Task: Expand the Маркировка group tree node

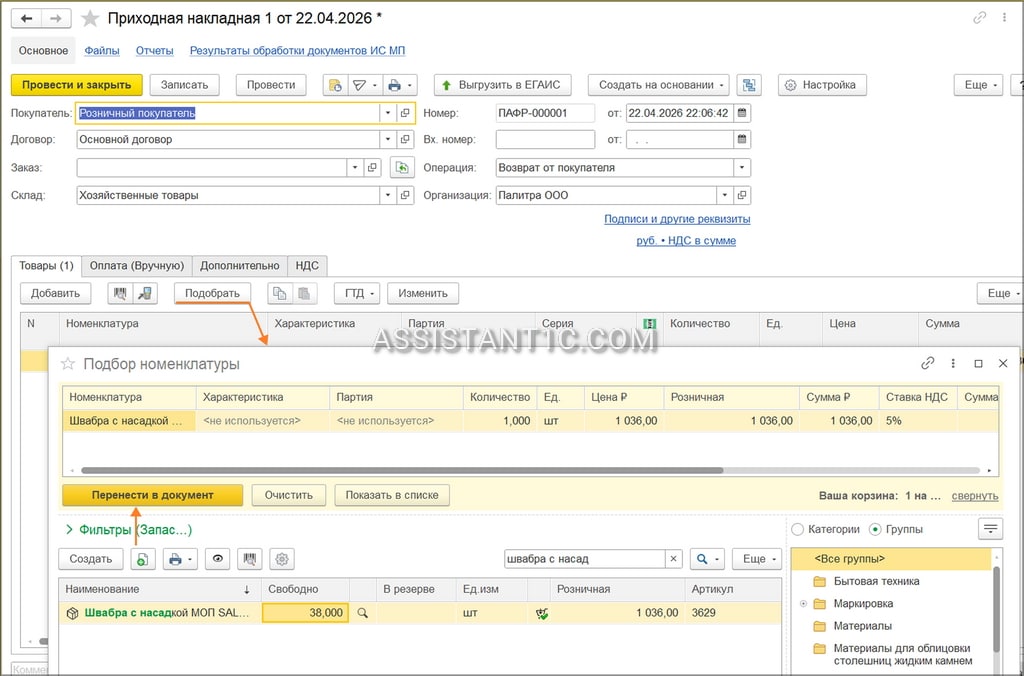Action: [803, 604]
